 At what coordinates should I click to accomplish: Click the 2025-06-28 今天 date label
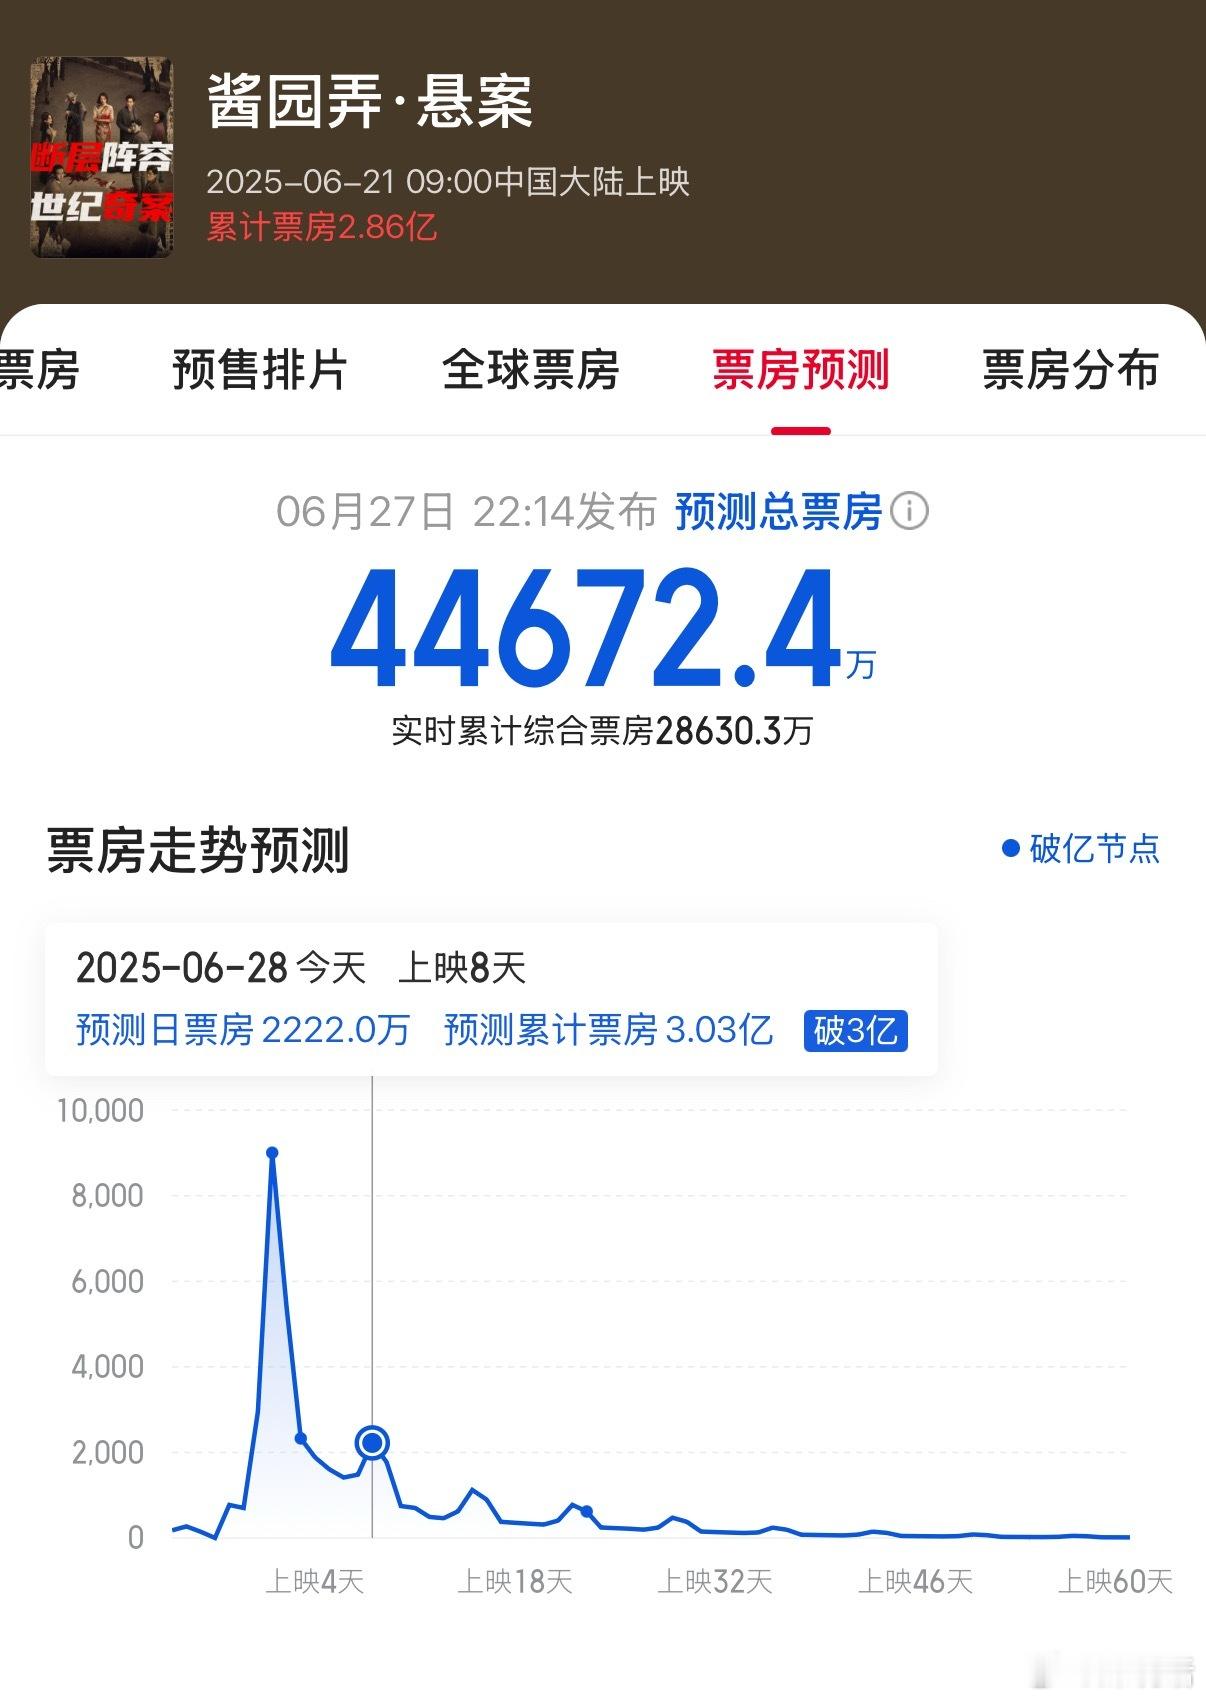pos(221,968)
